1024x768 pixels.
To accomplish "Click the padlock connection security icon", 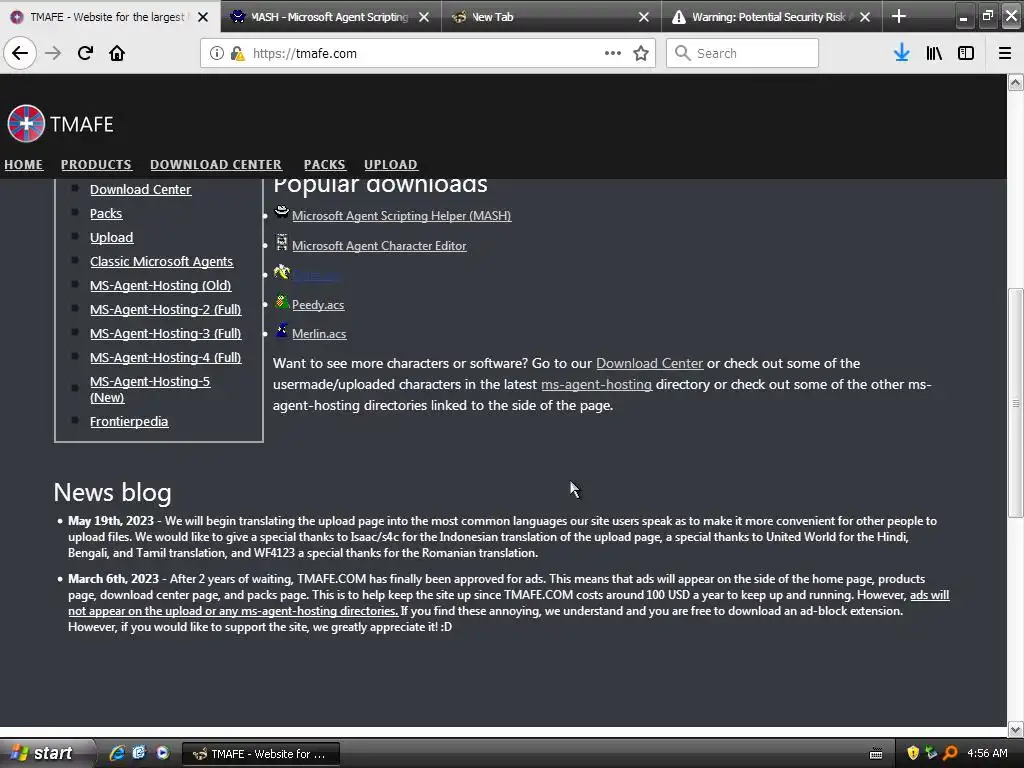I will 237,53.
